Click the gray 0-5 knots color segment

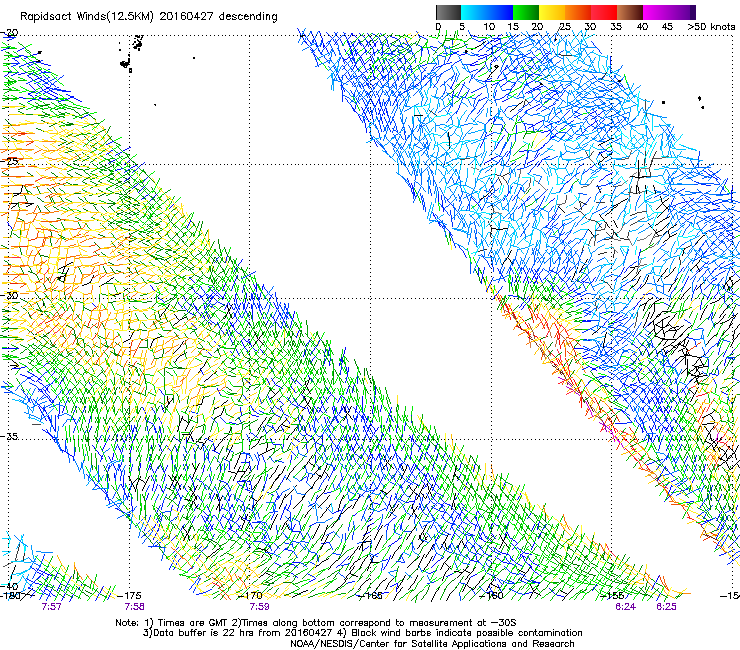[448, 12]
